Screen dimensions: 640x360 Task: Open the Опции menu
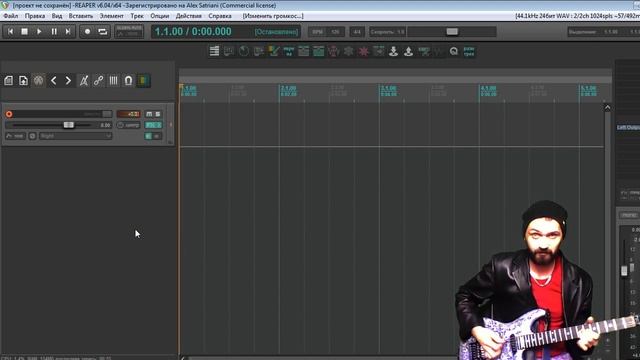[x=160, y=16]
